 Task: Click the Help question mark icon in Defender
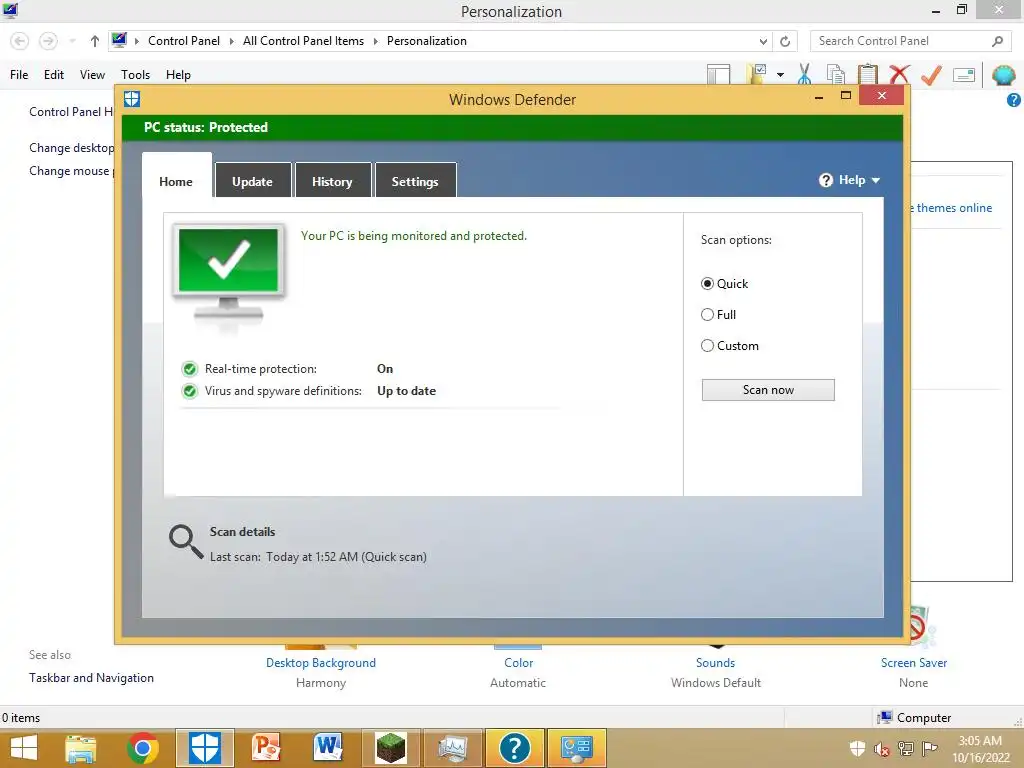tap(825, 180)
